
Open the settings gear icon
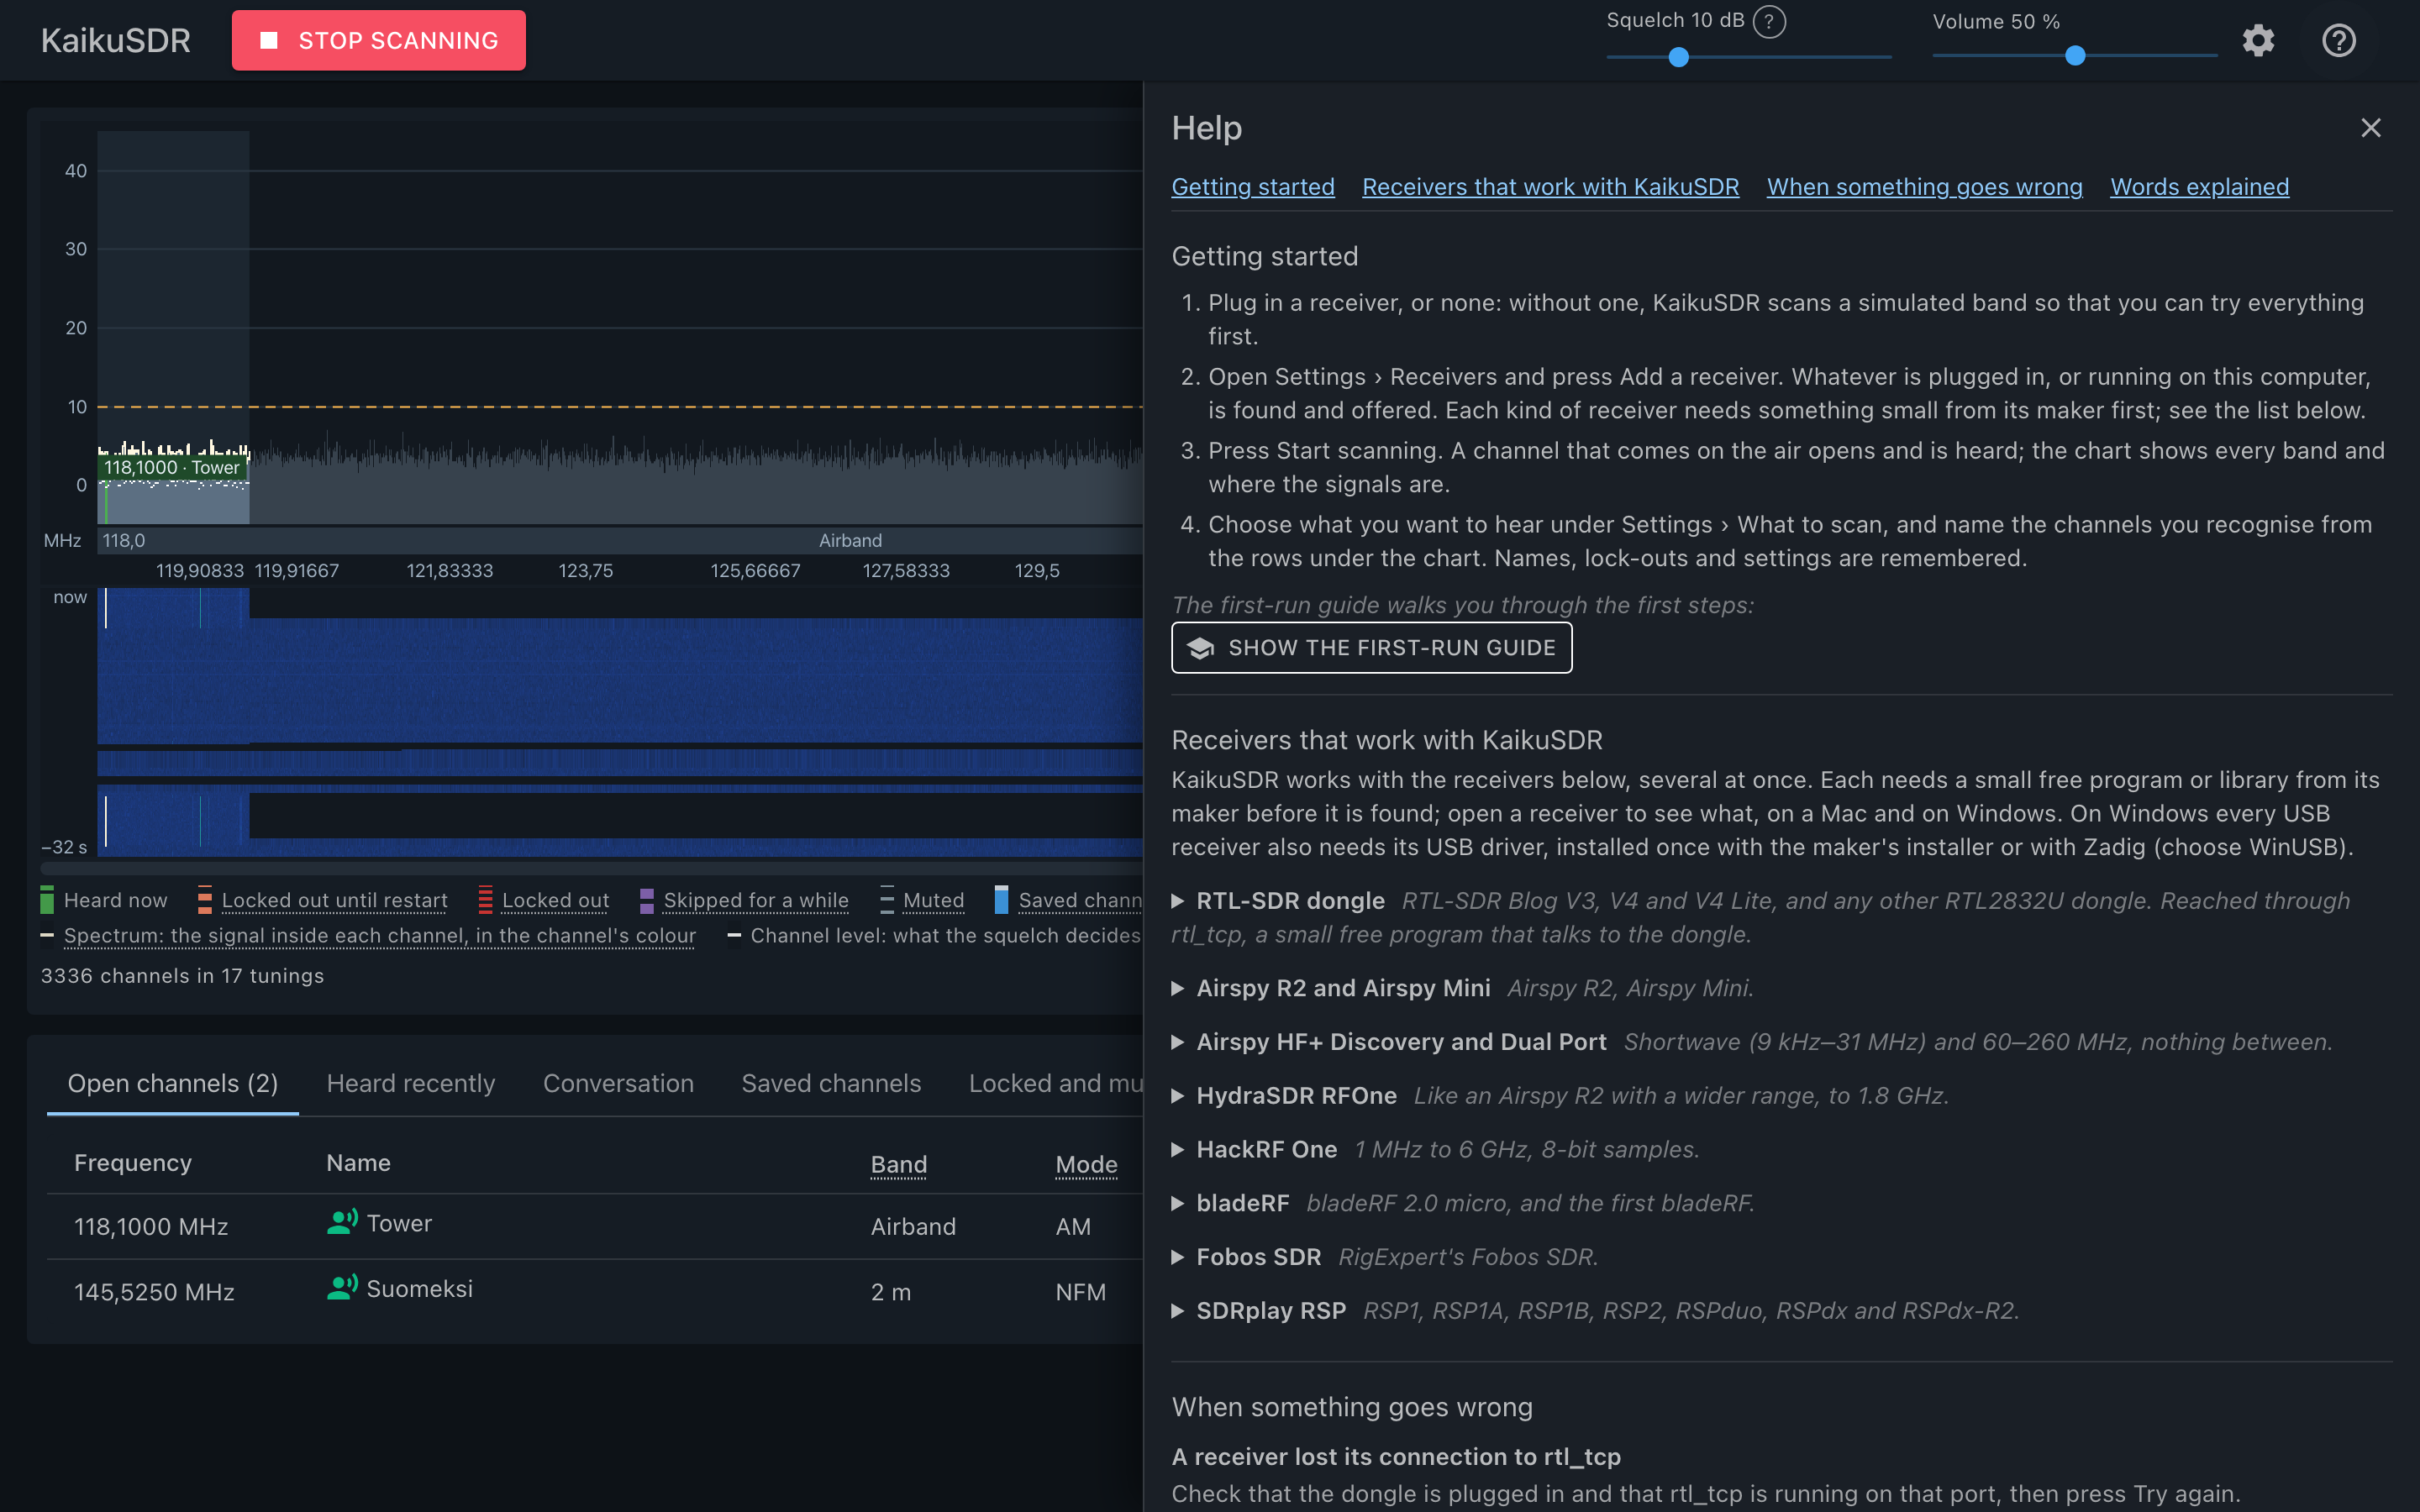coord(2258,41)
